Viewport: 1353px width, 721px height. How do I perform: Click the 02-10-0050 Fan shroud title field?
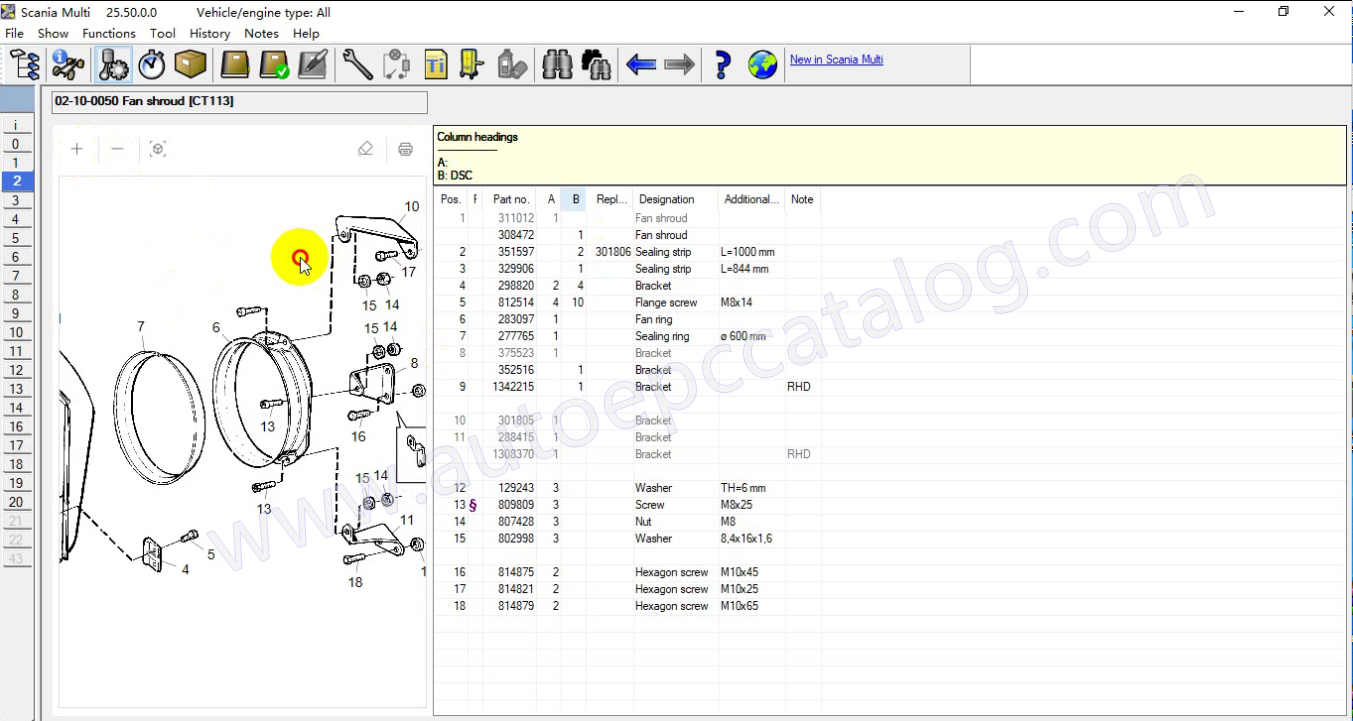[x=239, y=102]
